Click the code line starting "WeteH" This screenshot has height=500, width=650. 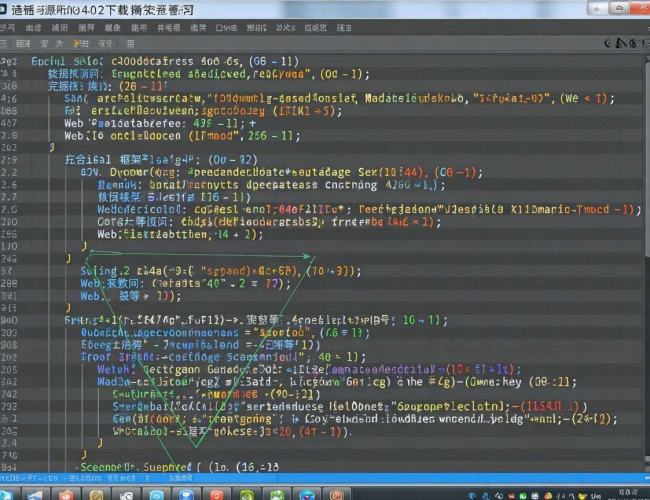(x=309, y=369)
